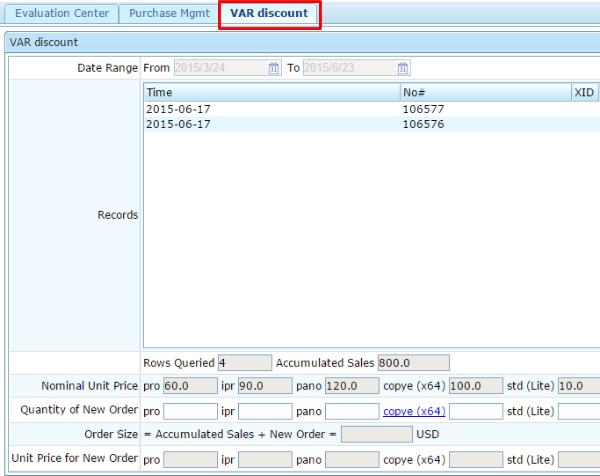
Task: Click the Unit Price for New Order label
Action: (75, 458)
